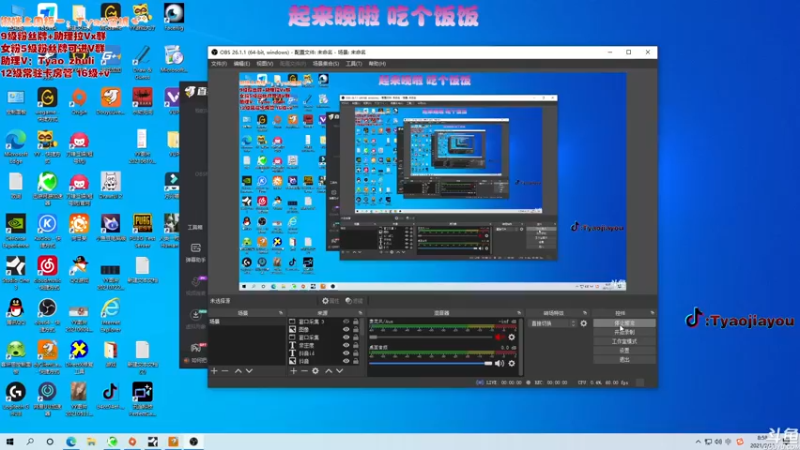Screen dimensions: 800x450
Task: Open the QQ penguin desktop shortcut
Action: (x=16, y=312)
